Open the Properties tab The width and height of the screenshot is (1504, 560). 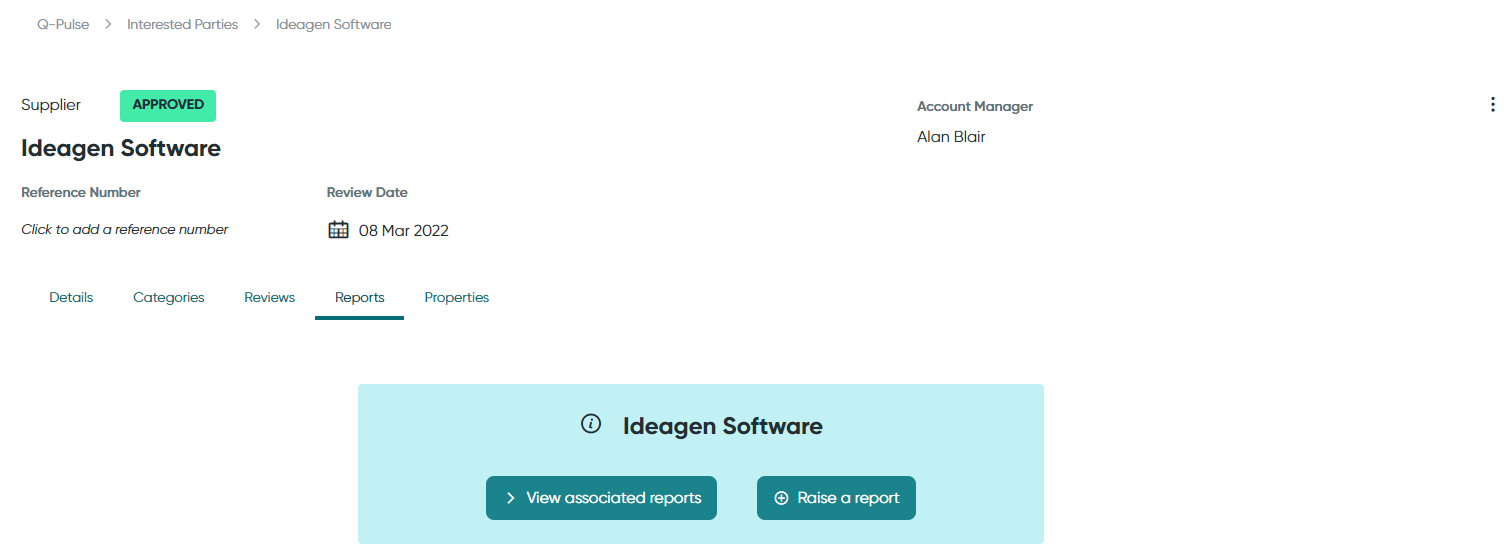457,298
